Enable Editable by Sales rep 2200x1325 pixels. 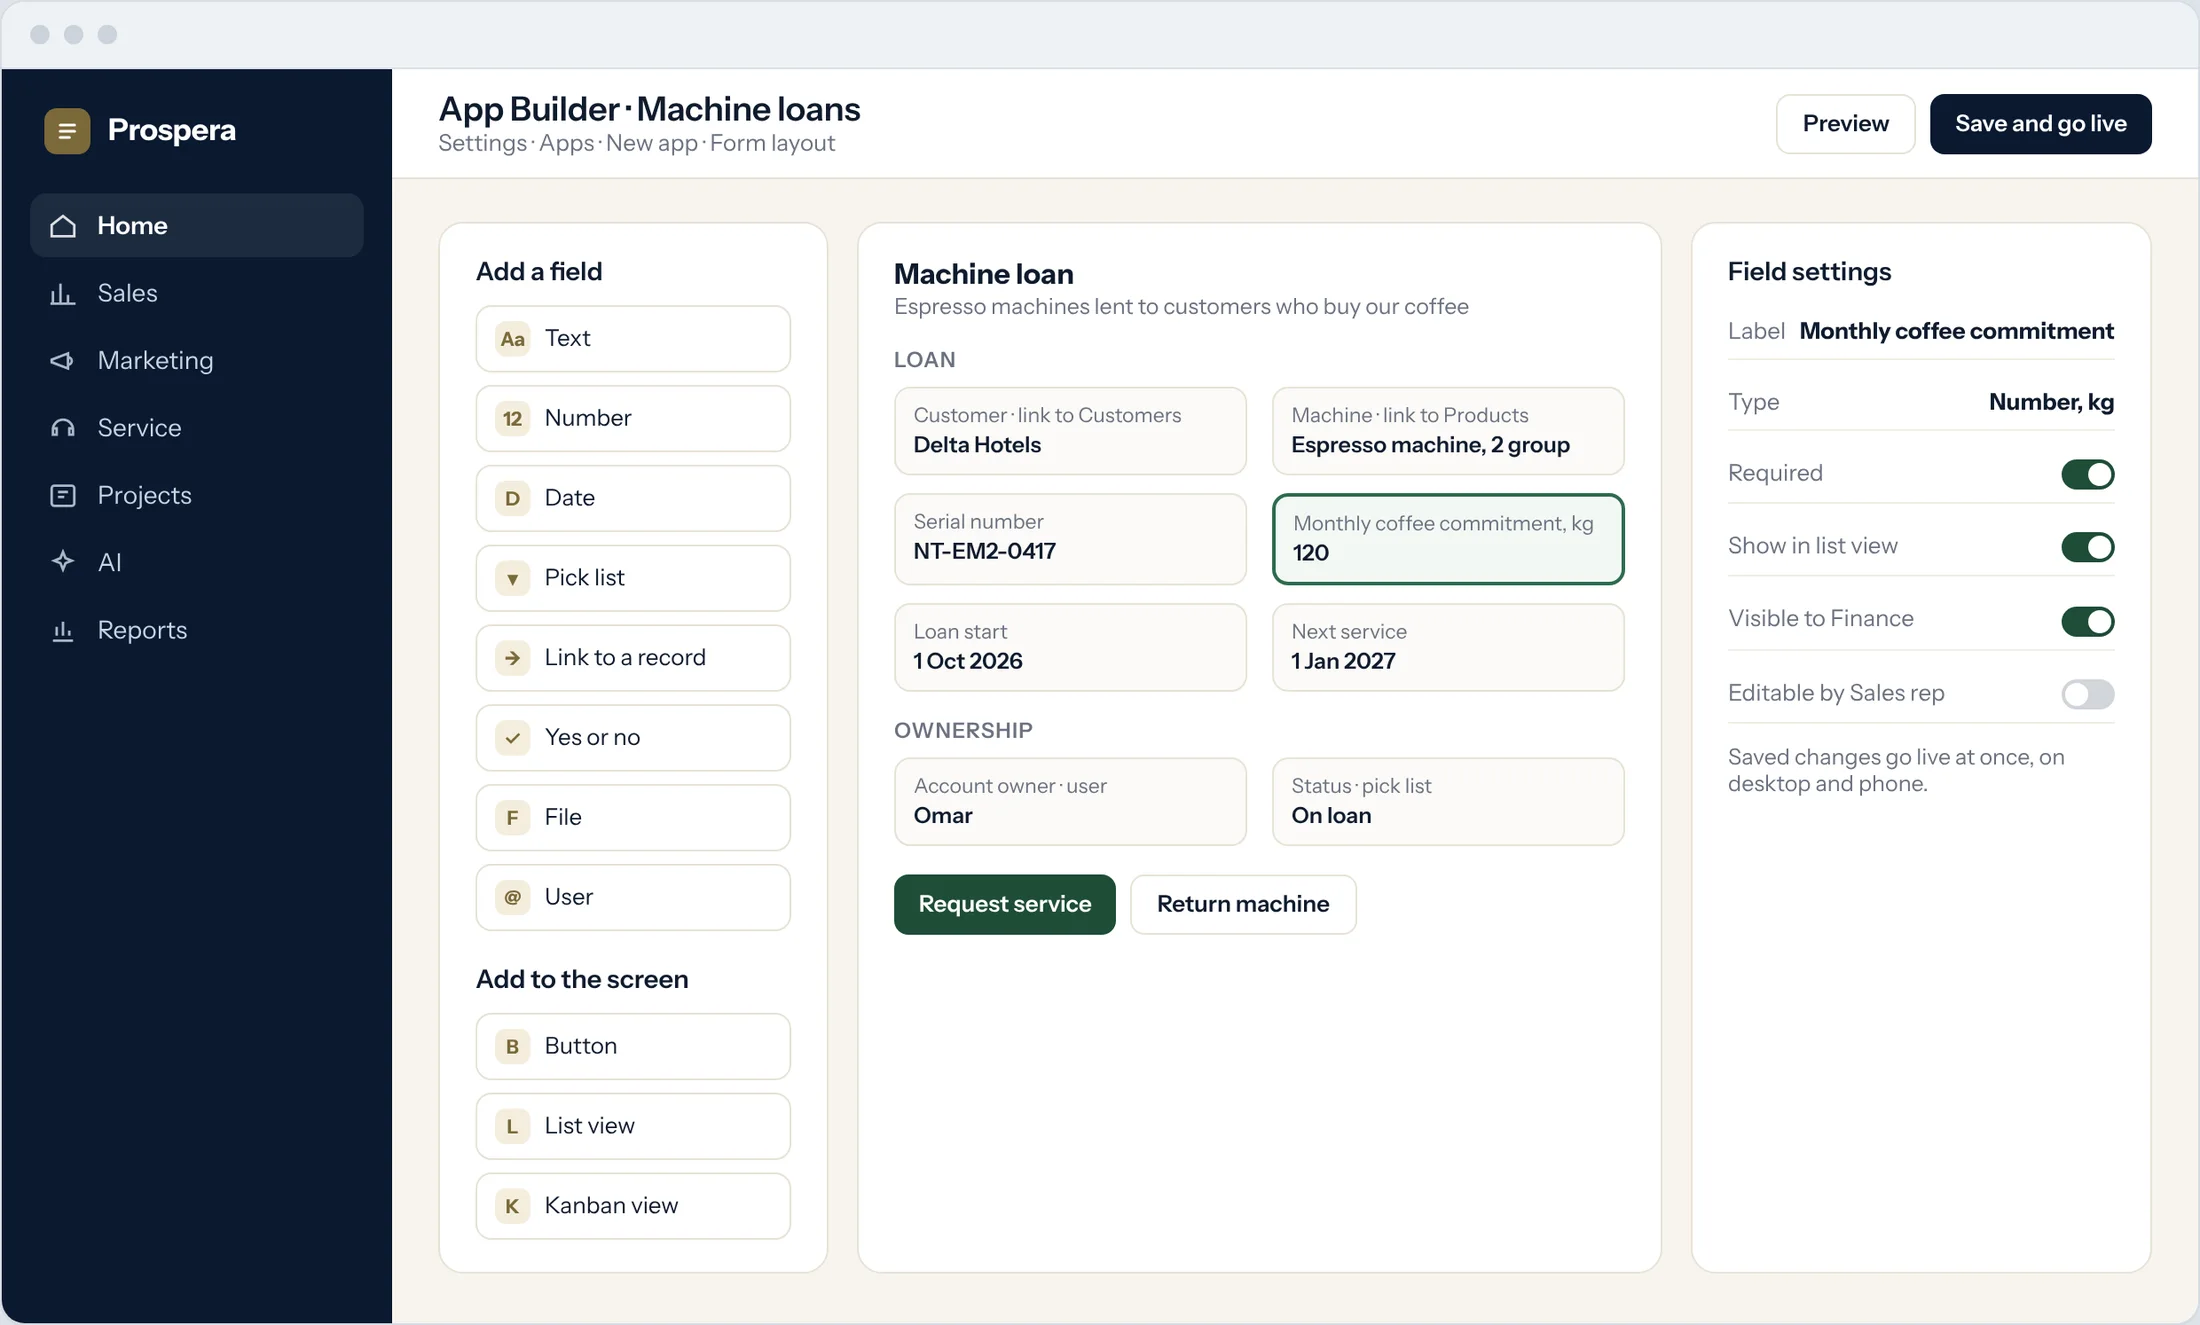coord(2087,694)
